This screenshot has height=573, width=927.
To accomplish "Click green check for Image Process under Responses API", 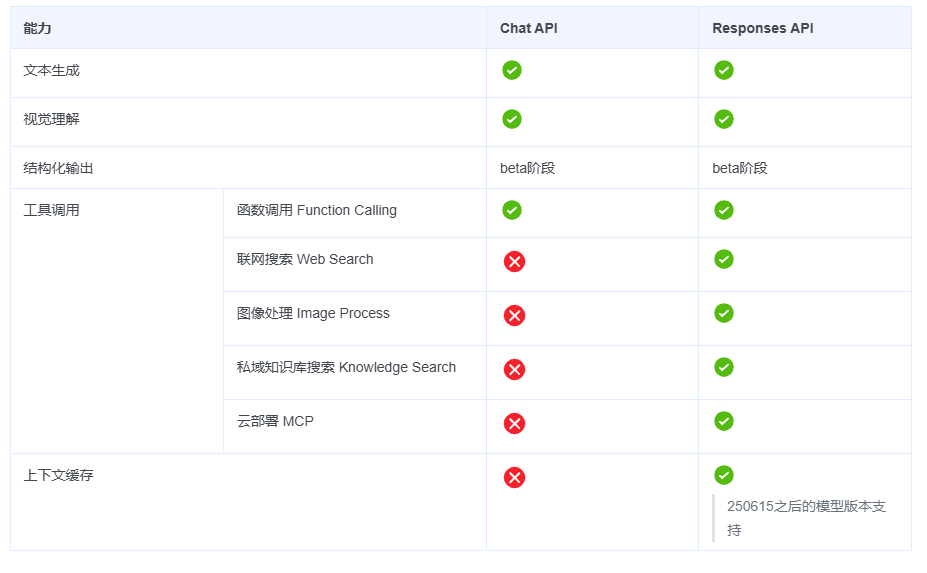I will tap(724, 313).
